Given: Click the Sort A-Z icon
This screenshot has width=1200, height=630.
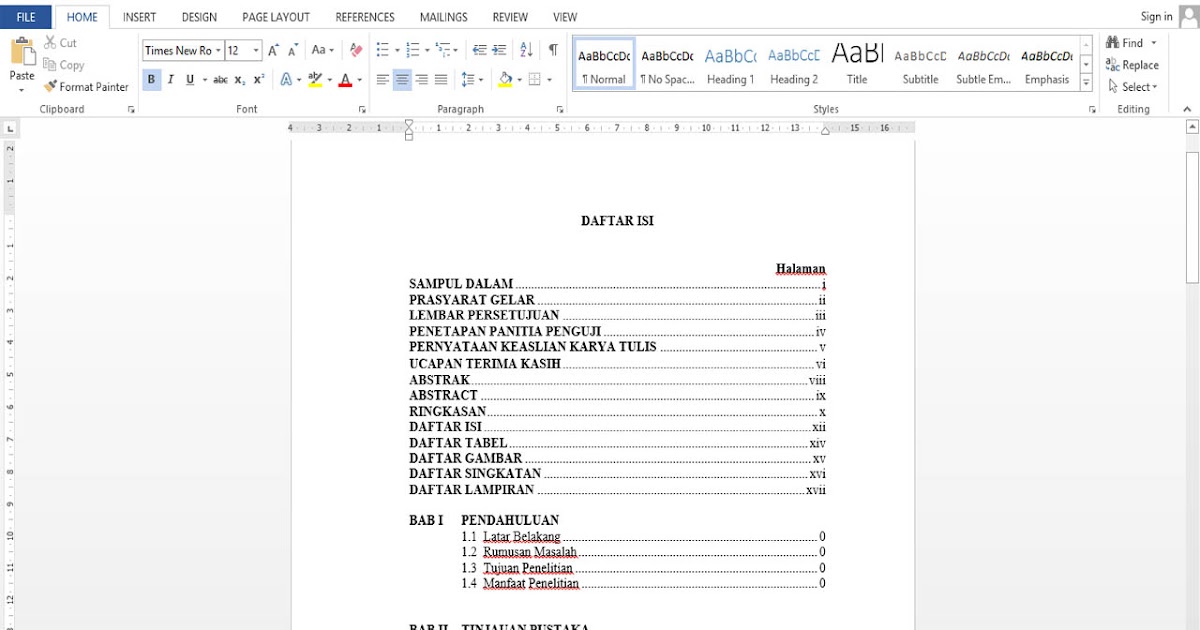Looking at the screenshot, I should click(x=527, y=50).
